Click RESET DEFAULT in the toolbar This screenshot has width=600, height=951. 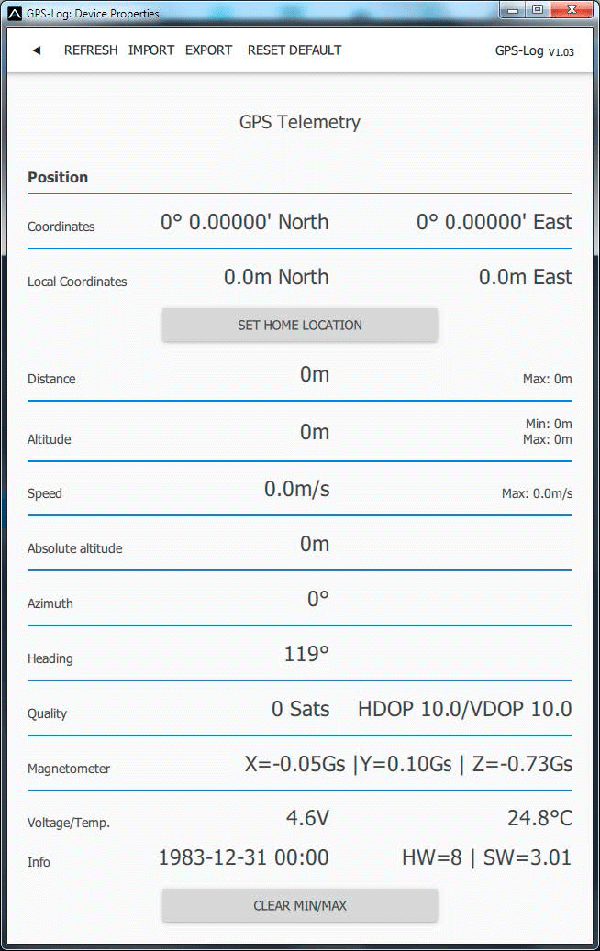[294, 50]
